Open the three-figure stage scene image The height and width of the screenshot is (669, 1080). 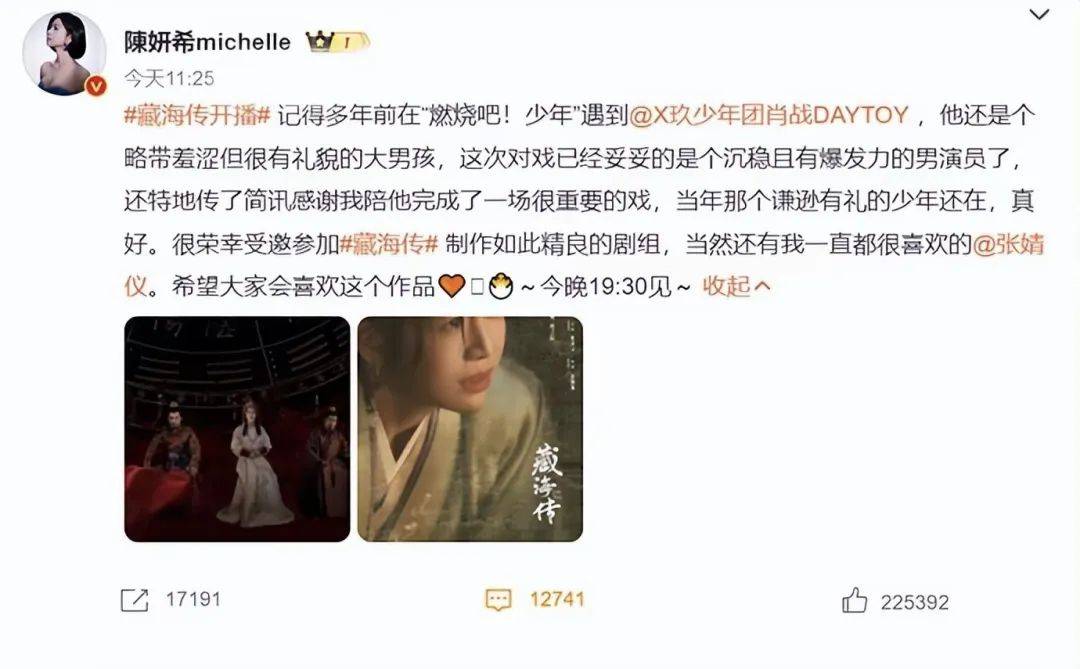(237, 429)
